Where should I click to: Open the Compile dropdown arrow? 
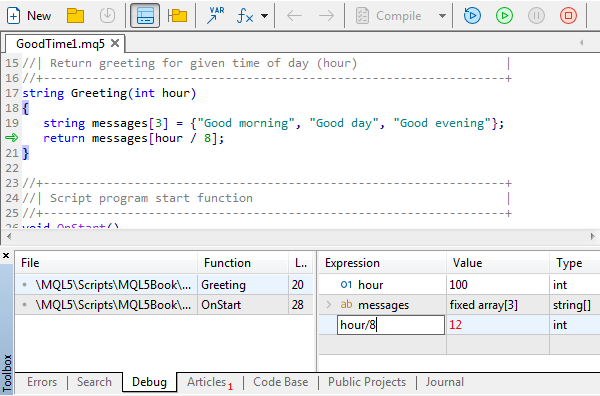tap(442, 16)
